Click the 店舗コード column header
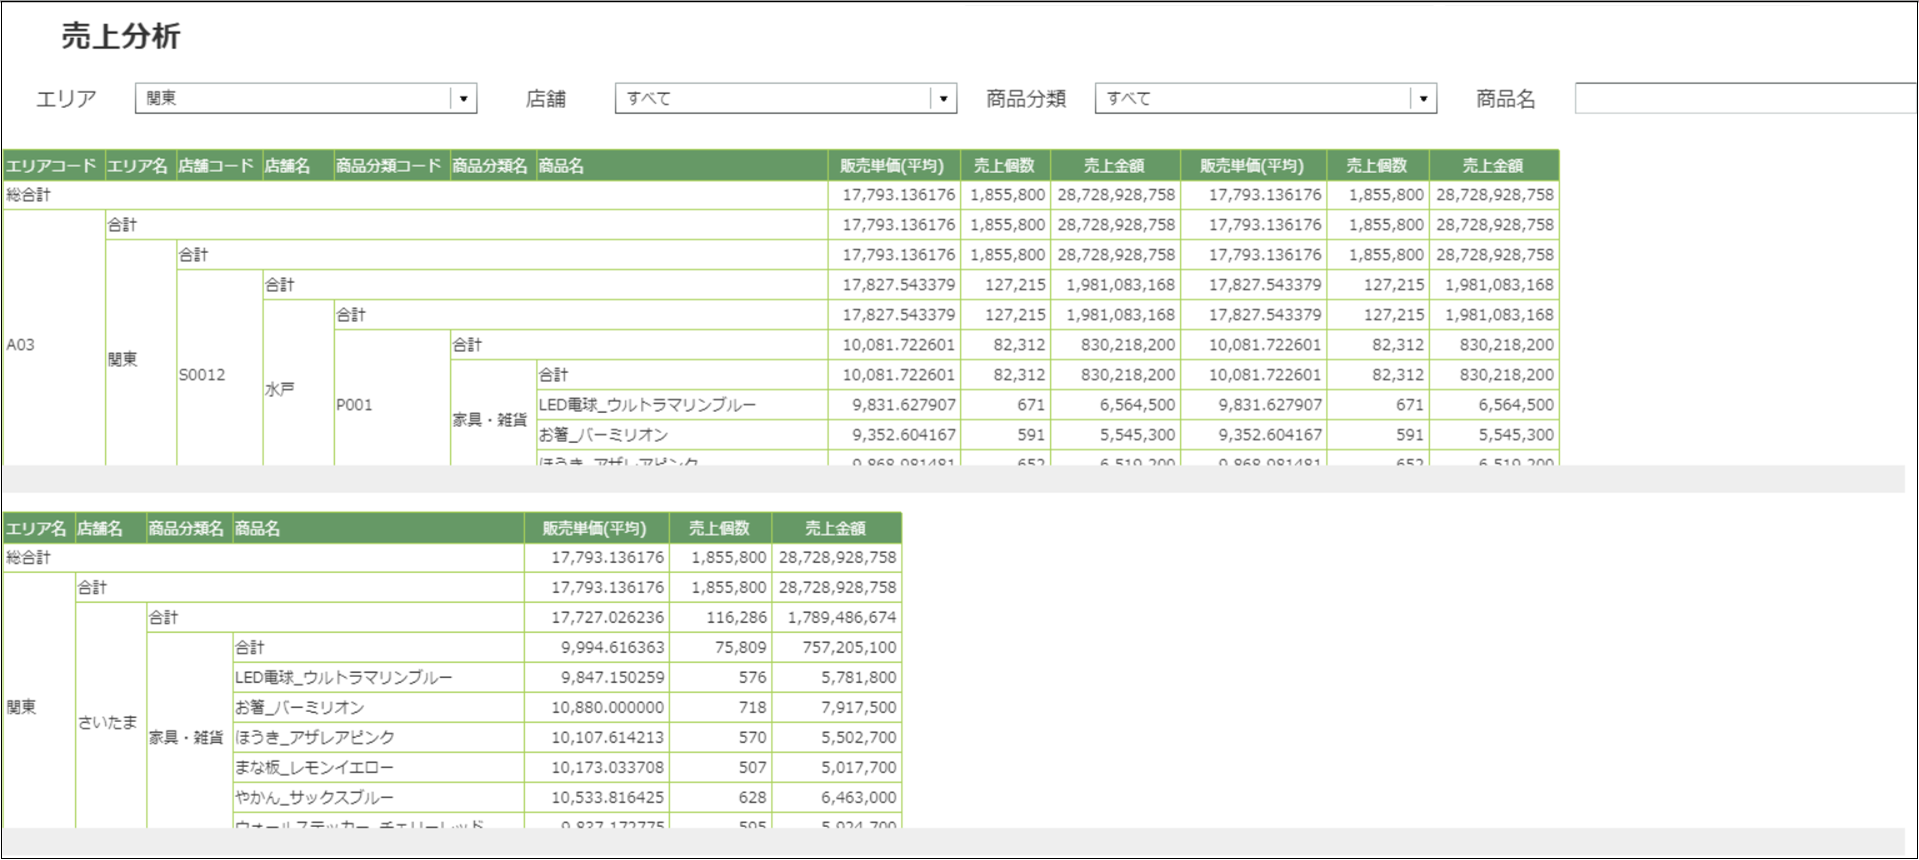The height and width of the screenshot is (860, 1919). 218,166
